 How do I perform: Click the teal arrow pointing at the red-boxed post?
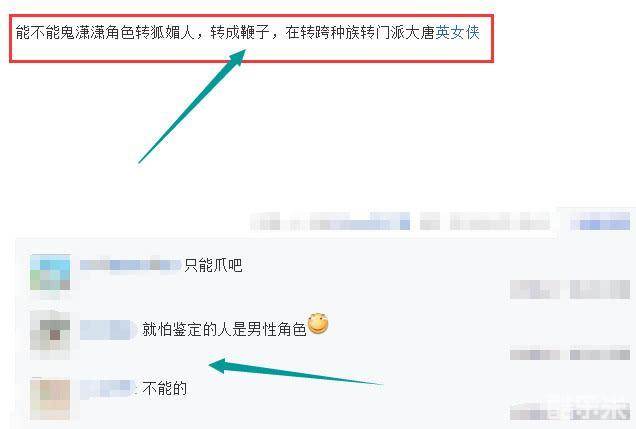192,106
